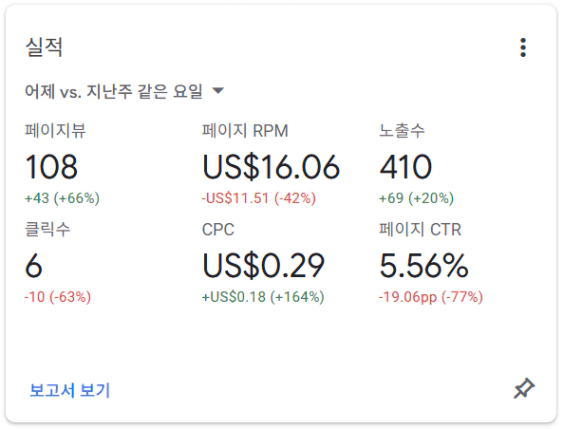Click the 페이지 CTR metric label
563x429 pixels.
pyautogui.click(x=420, y=229)
